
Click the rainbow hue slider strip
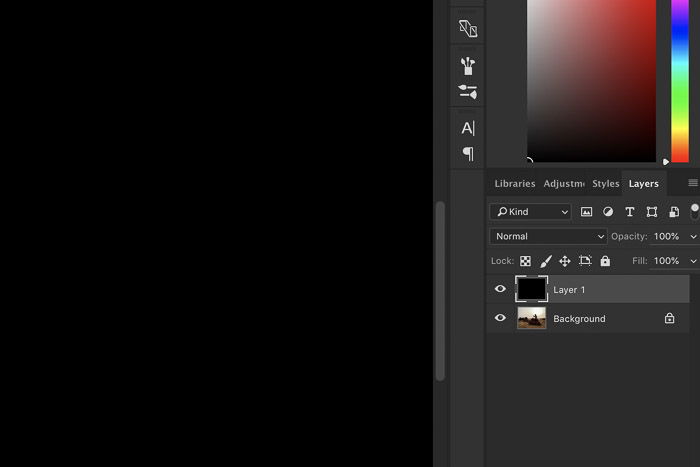[x=680, y=81]
